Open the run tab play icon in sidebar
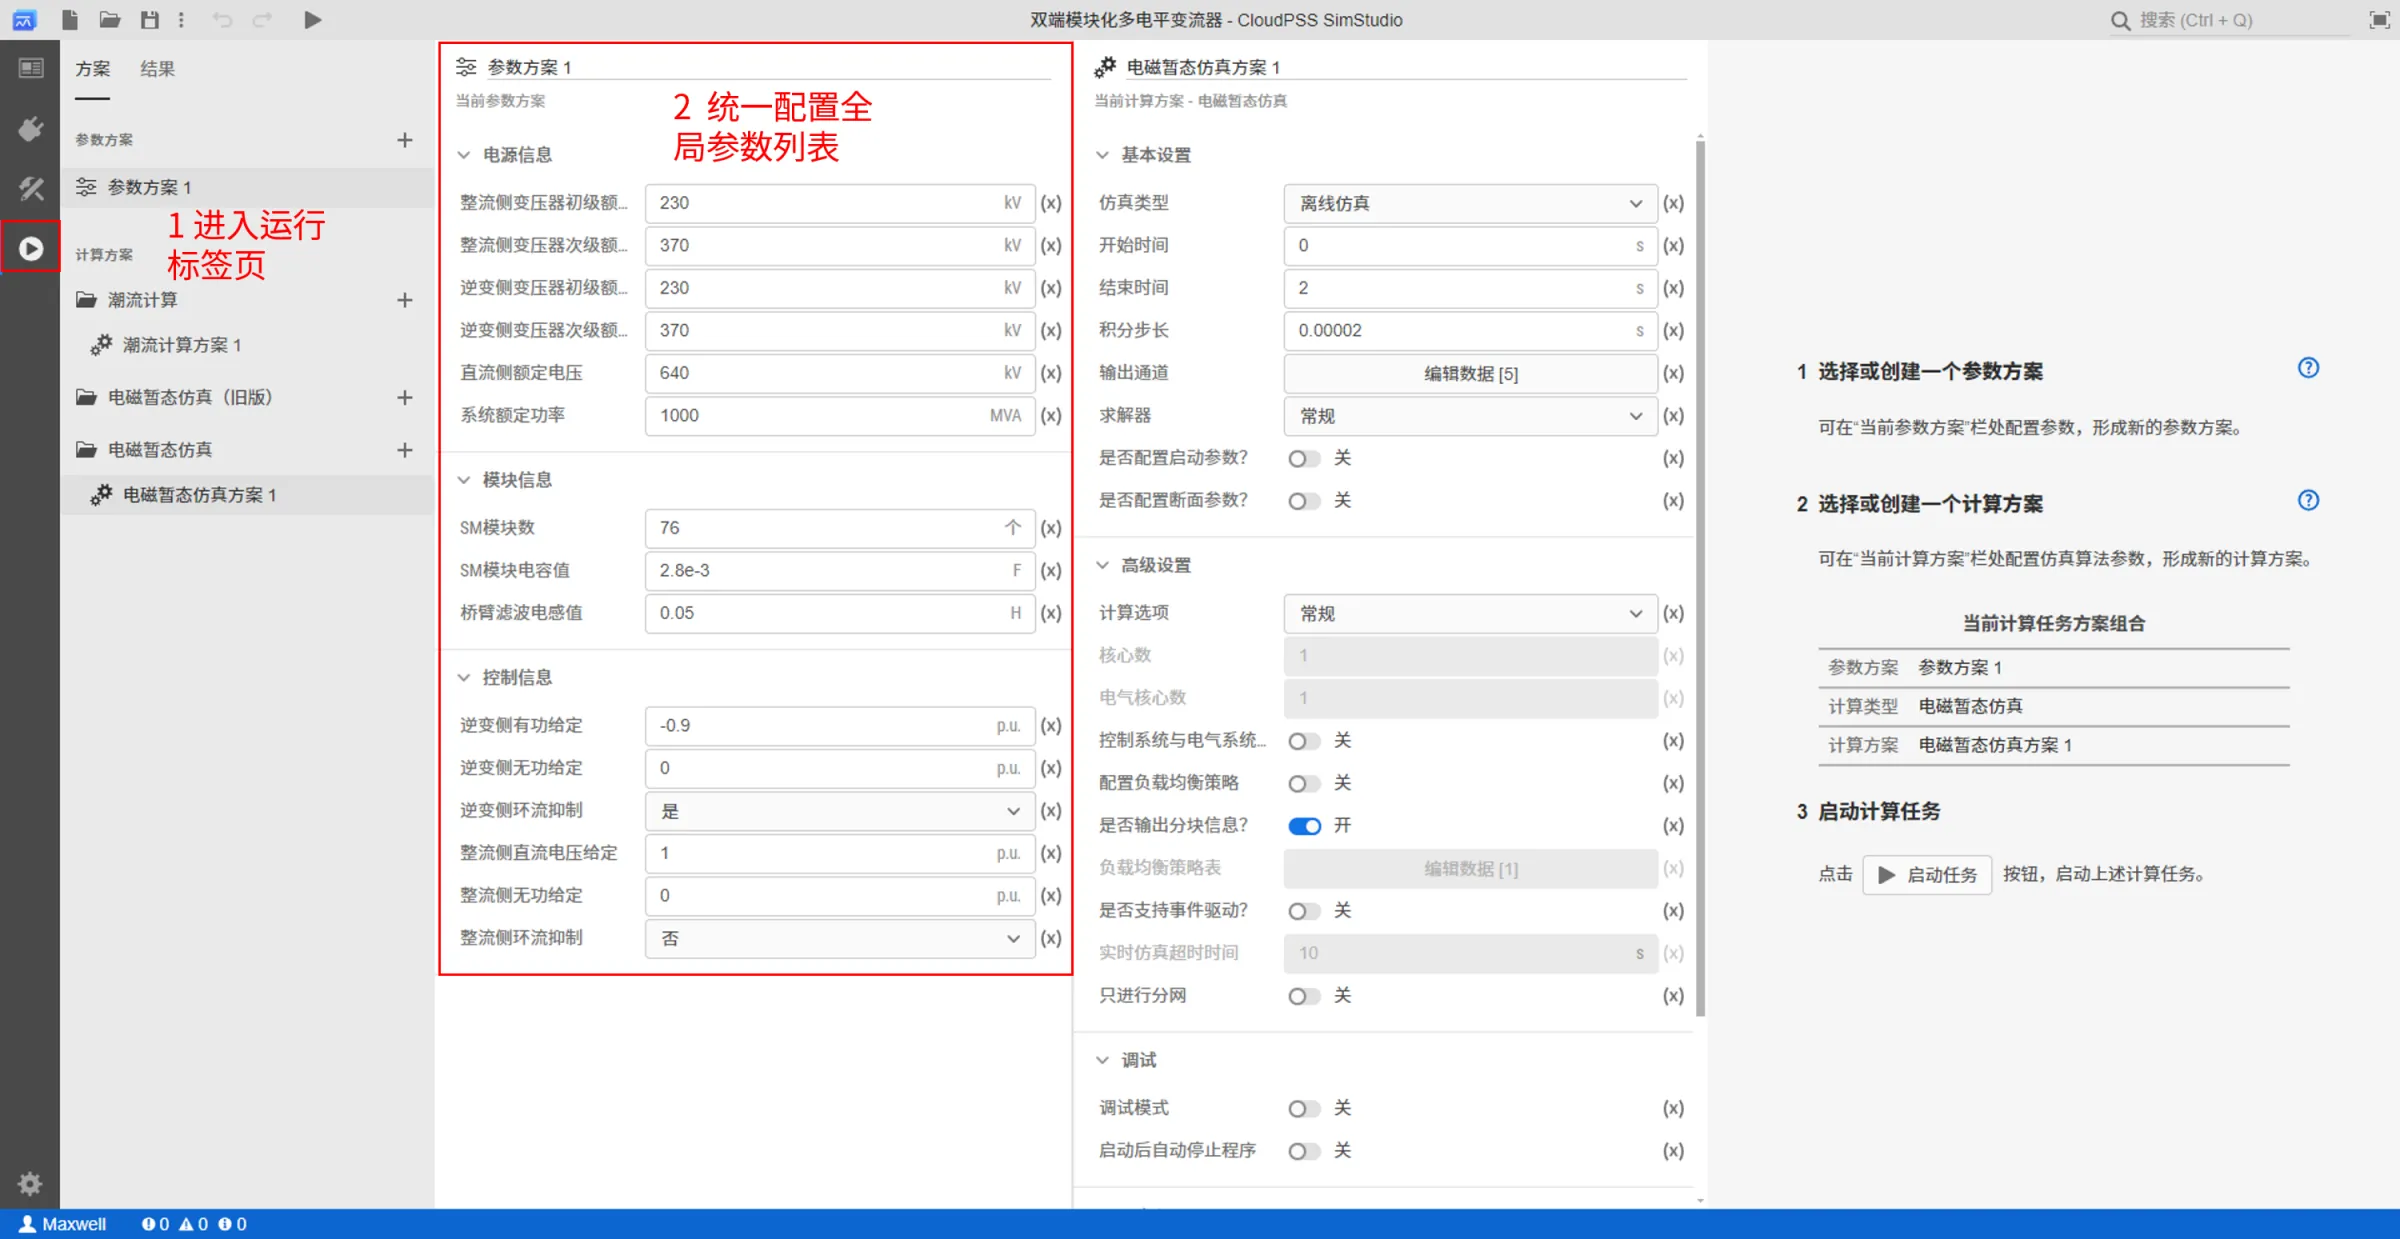 click(x=31, y=248)
